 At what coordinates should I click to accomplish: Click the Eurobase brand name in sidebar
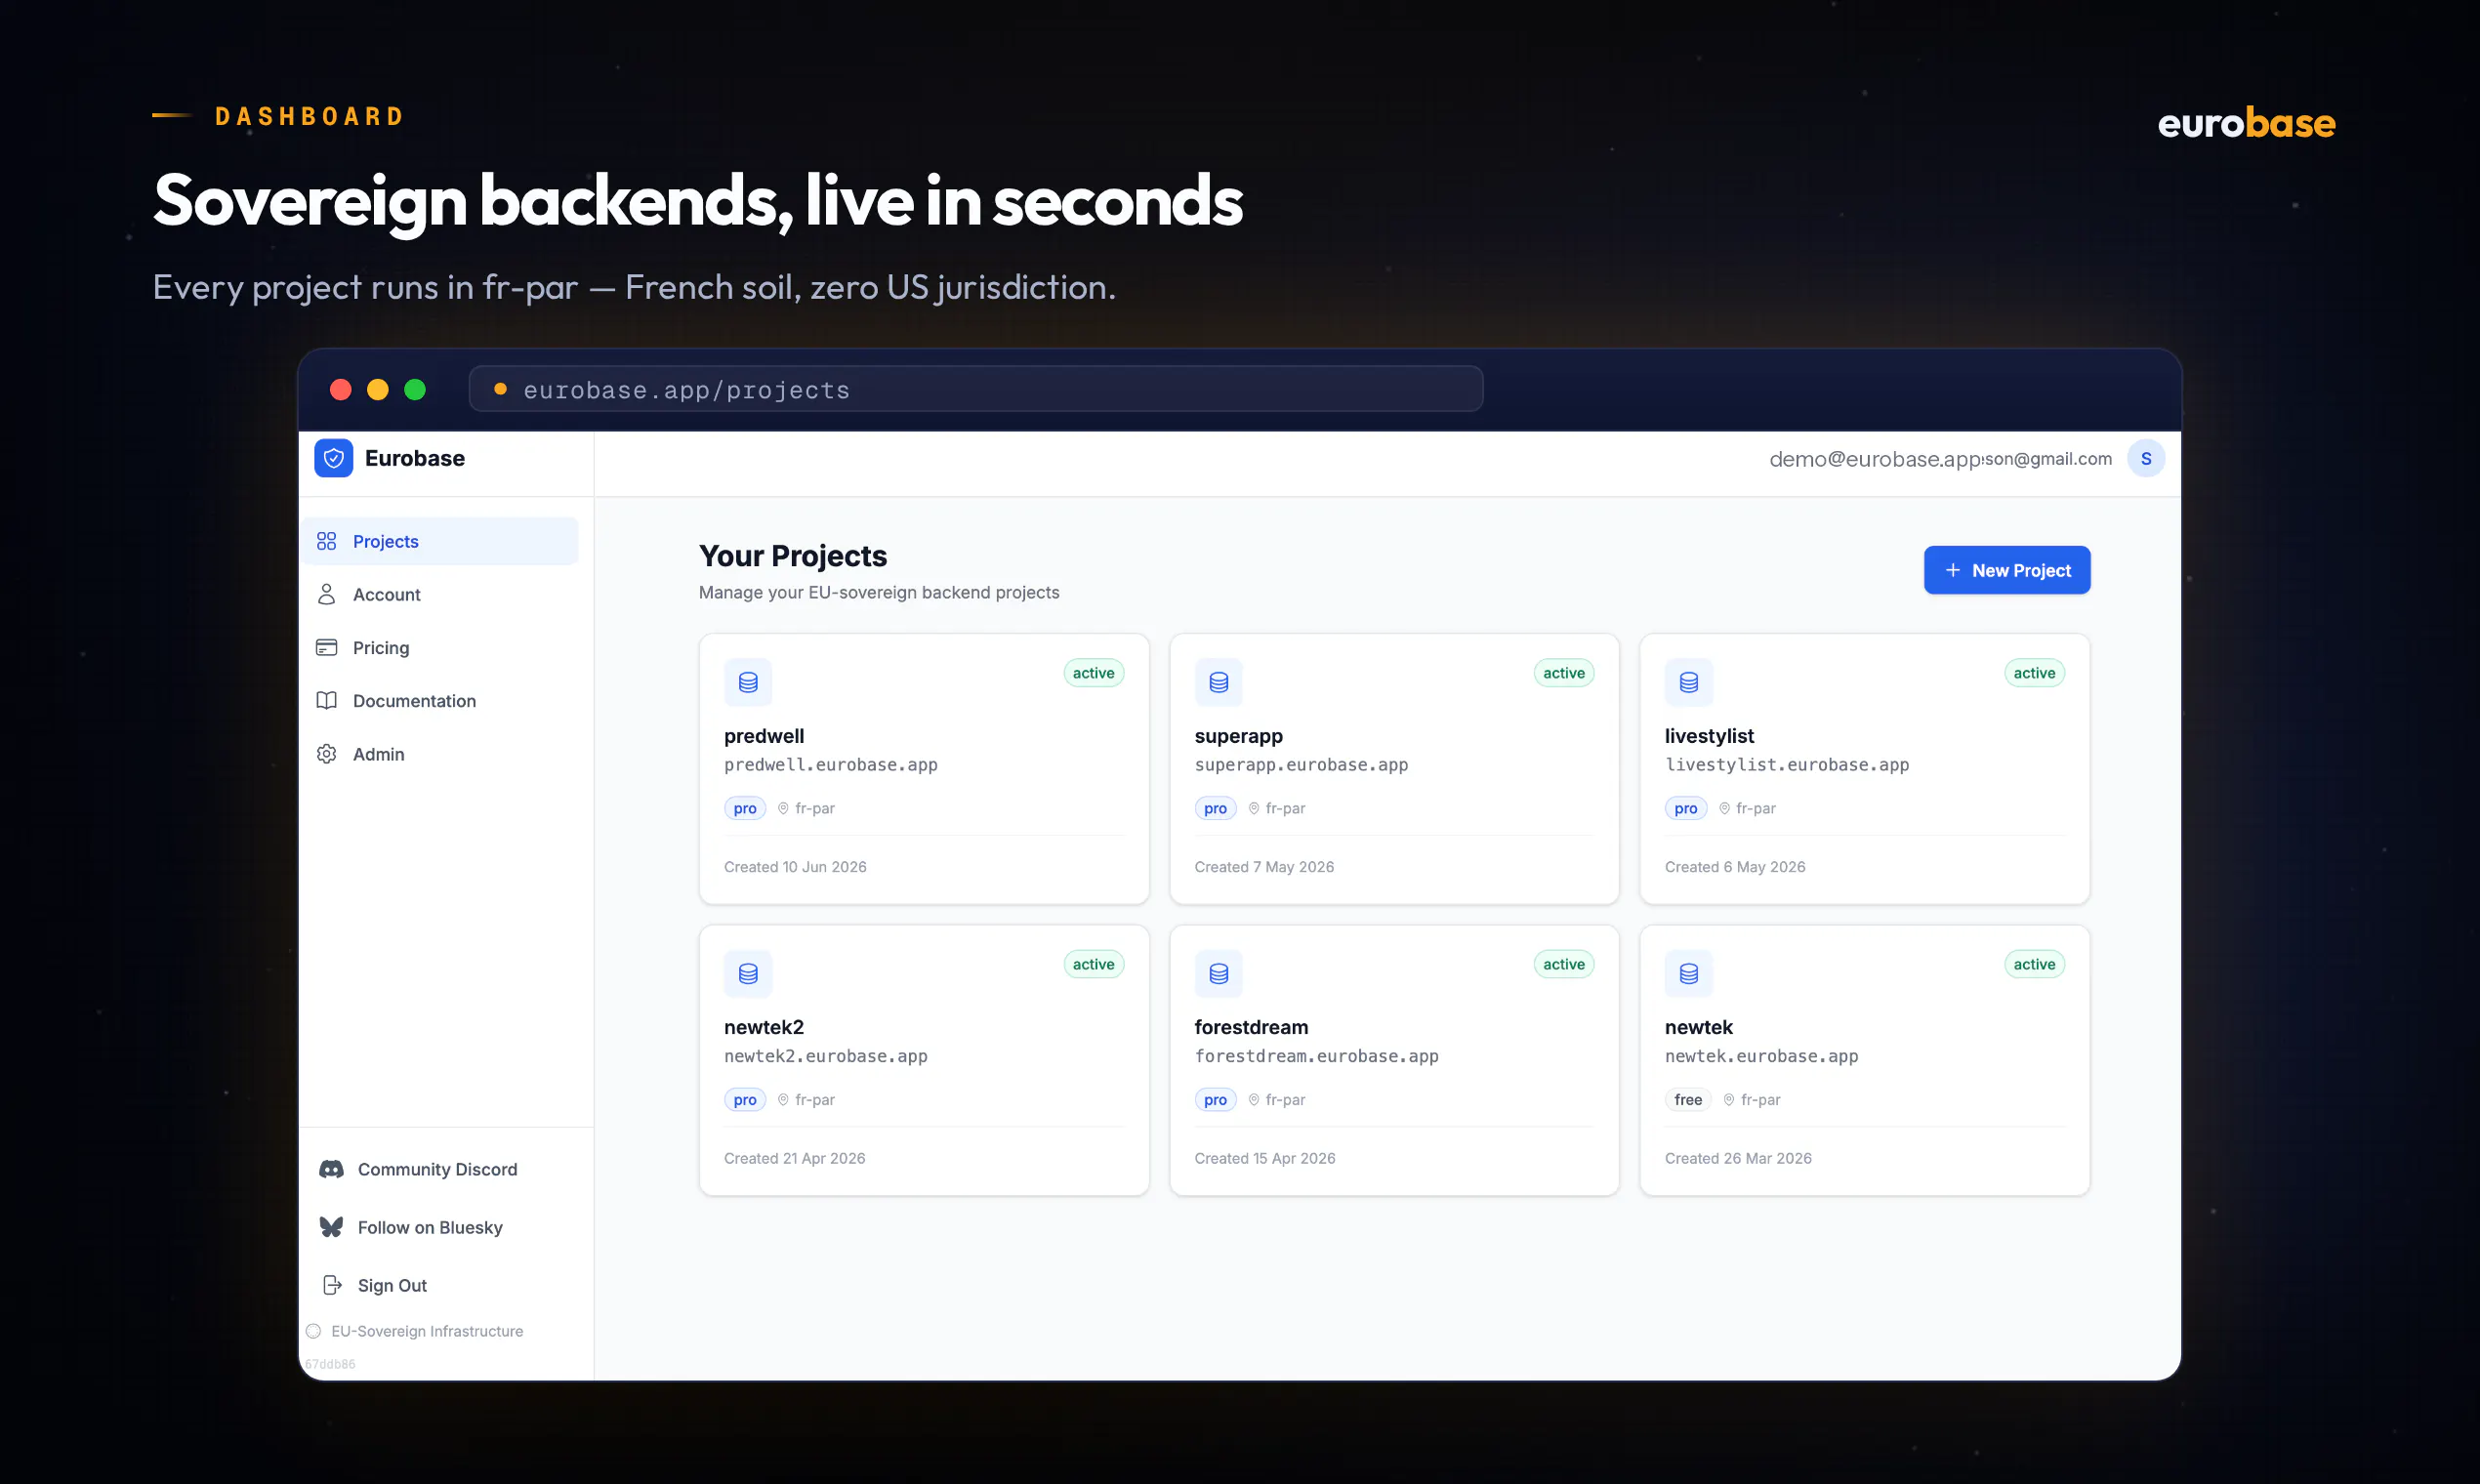414,458
